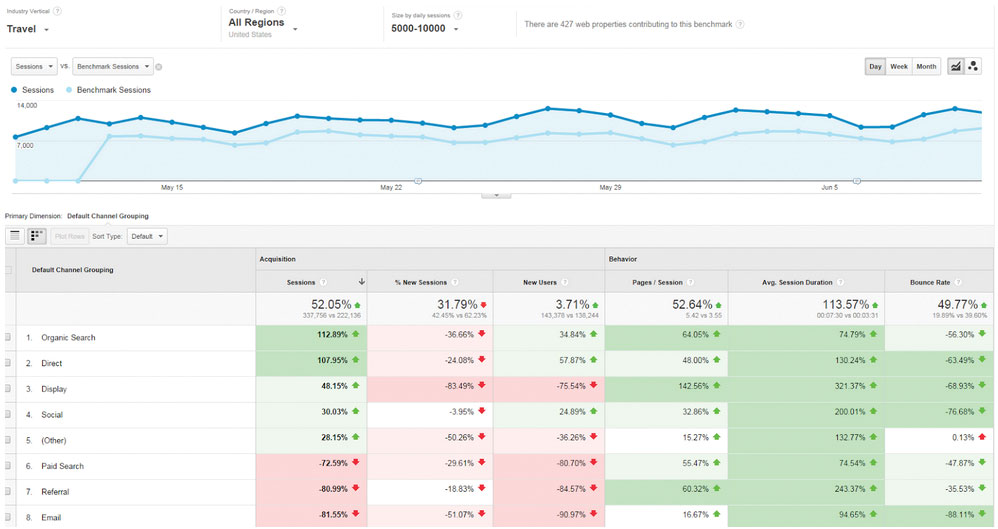Check the Social row checkbox

click(8, 414)
